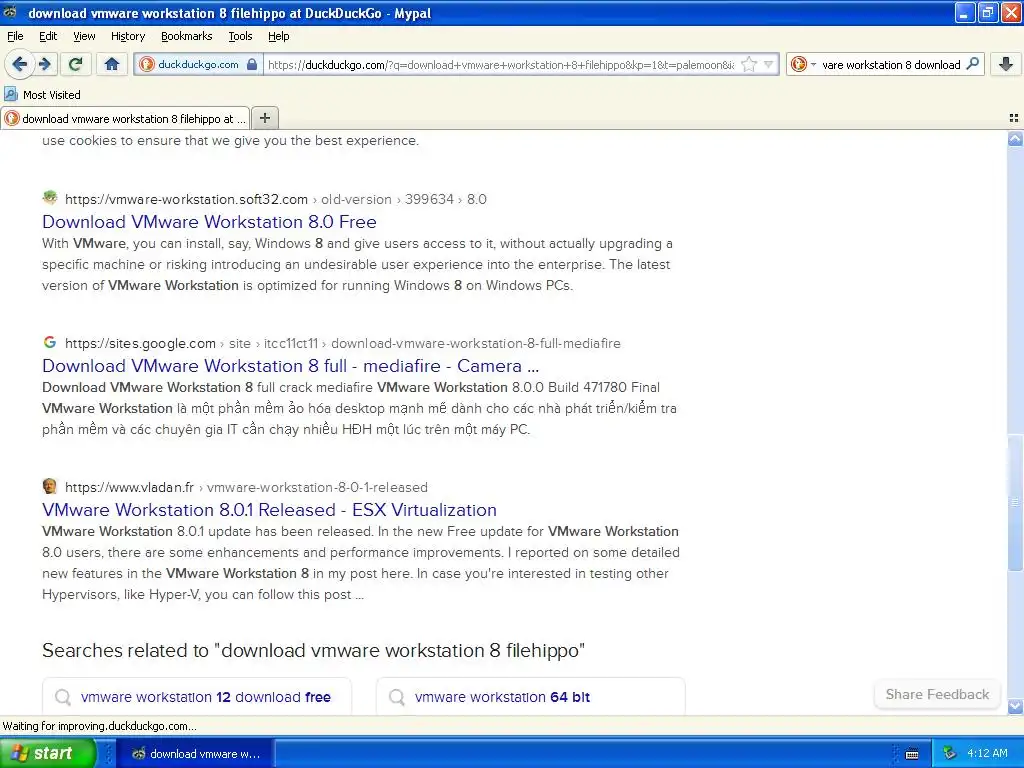Click the vertical scrollbar up arrow
Viewport: 1024px width, 768px height.
point(1015,138)
